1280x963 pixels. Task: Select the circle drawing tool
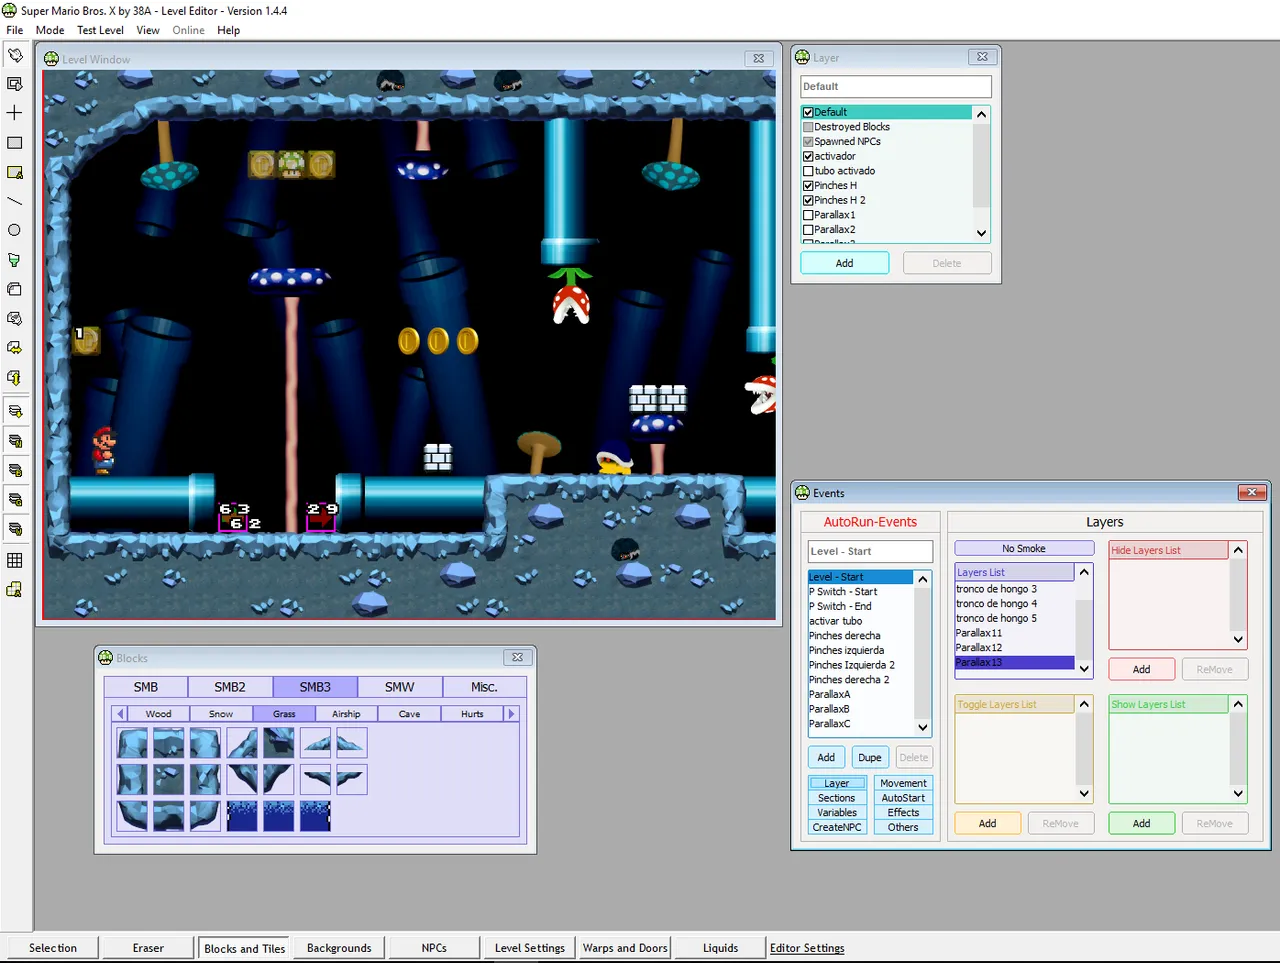(15, 230)
